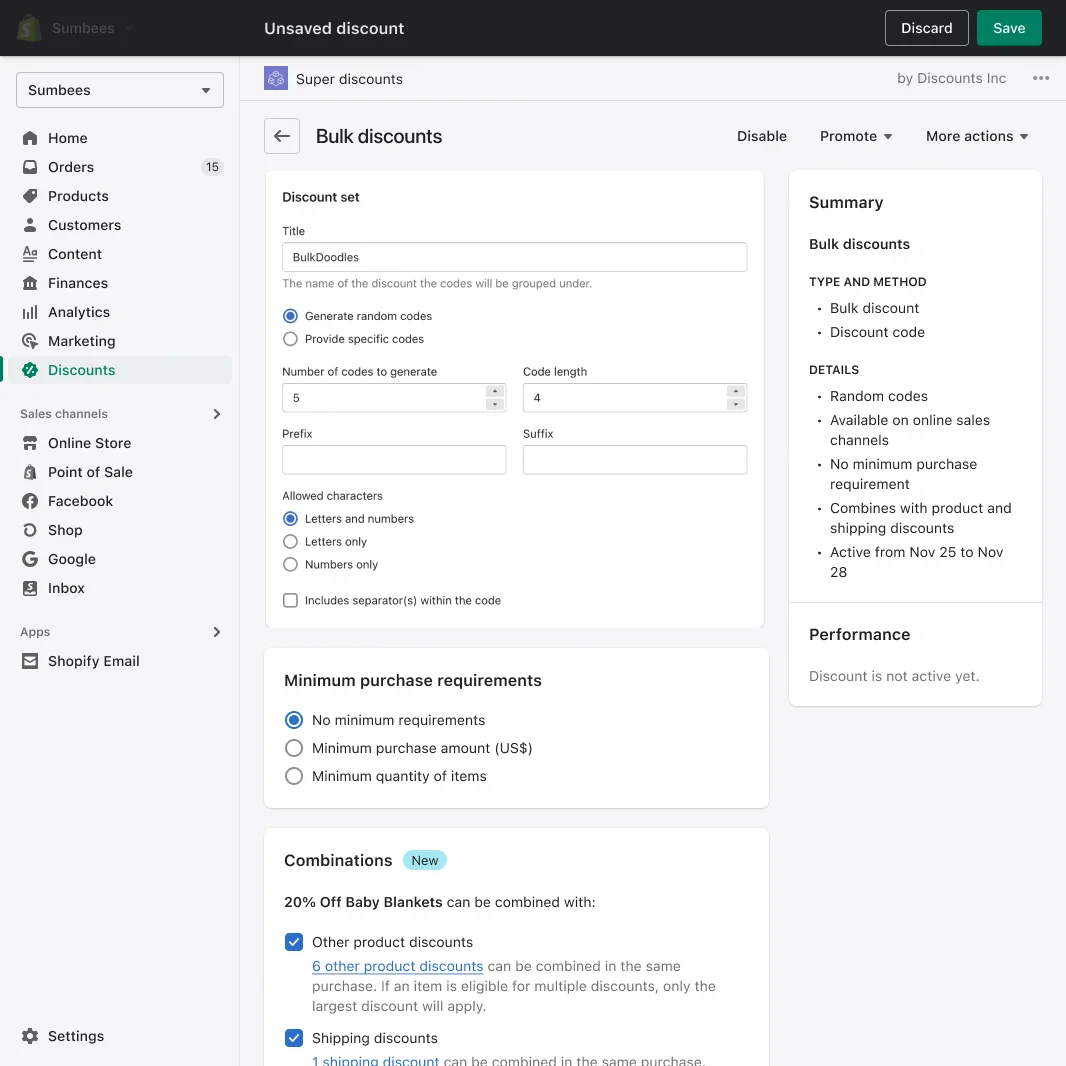Image resolution: width=1066 pixels, height=1066 pixels.
Task: Click the Suffix input field
Action: 635,460
